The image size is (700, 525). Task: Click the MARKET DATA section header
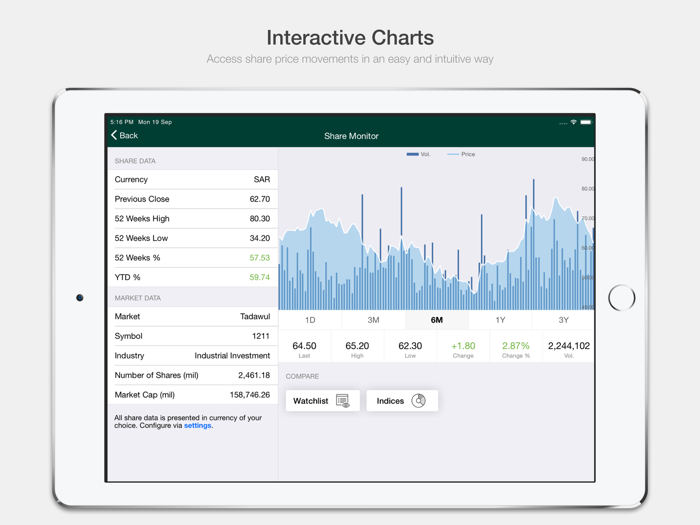click(138, 298)
